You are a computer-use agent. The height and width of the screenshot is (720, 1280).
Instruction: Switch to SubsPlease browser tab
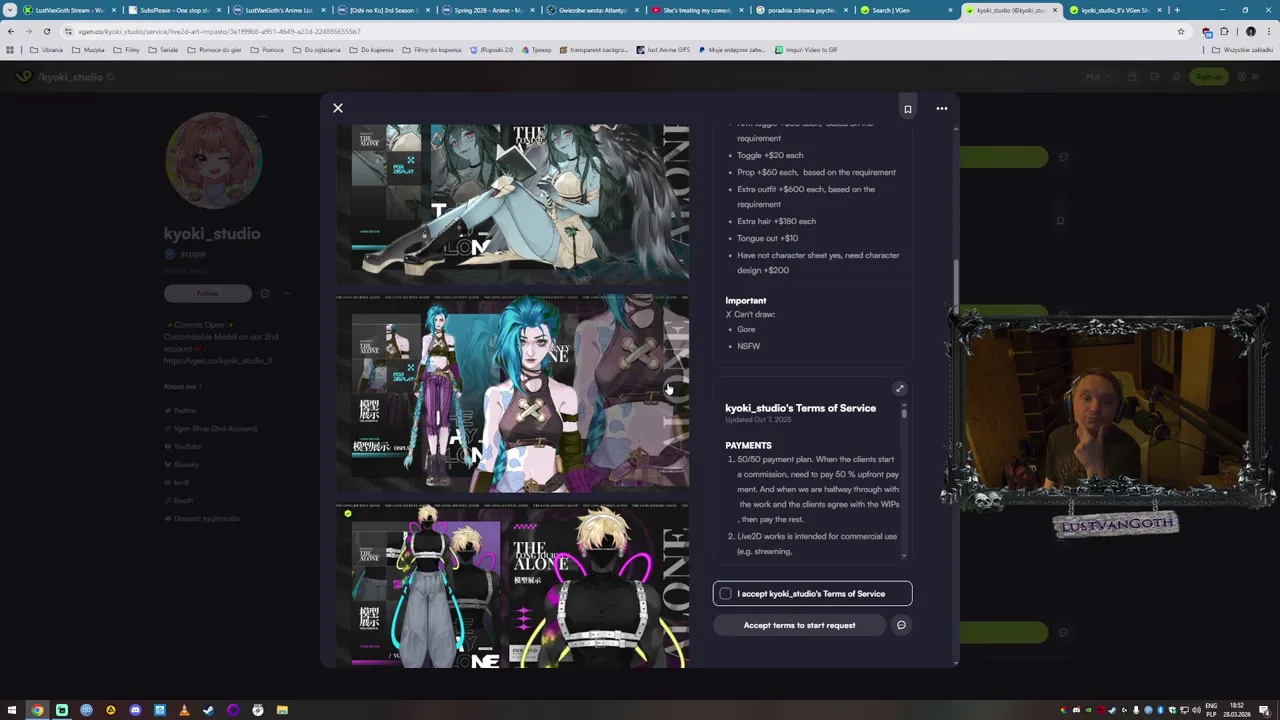tap(174, 10)
